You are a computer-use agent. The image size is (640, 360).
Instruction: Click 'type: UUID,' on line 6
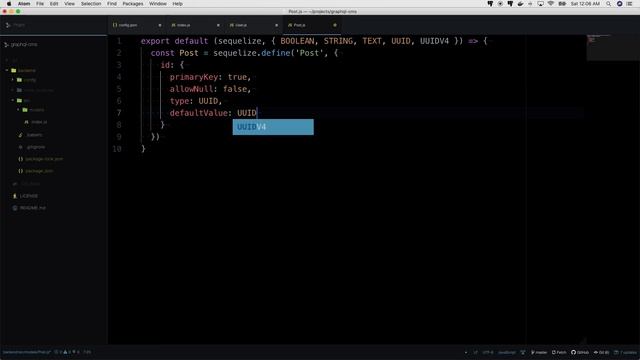[x=196, y=101]
